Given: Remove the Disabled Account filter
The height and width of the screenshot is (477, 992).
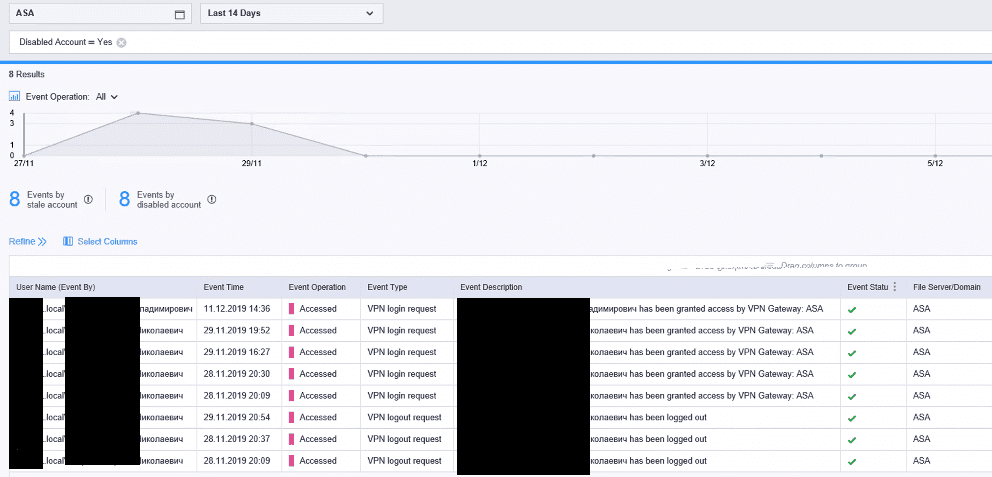Looking at the screenshot, I should (x=121, y=42).
